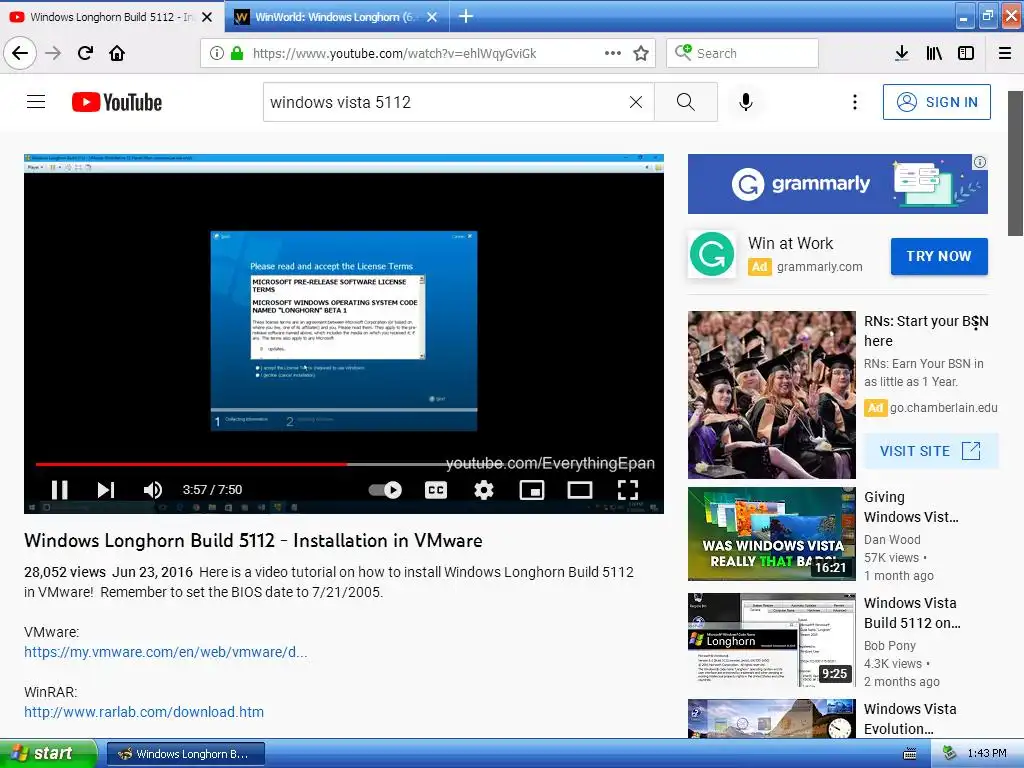Open the browser home page

(x=117, y=53)
